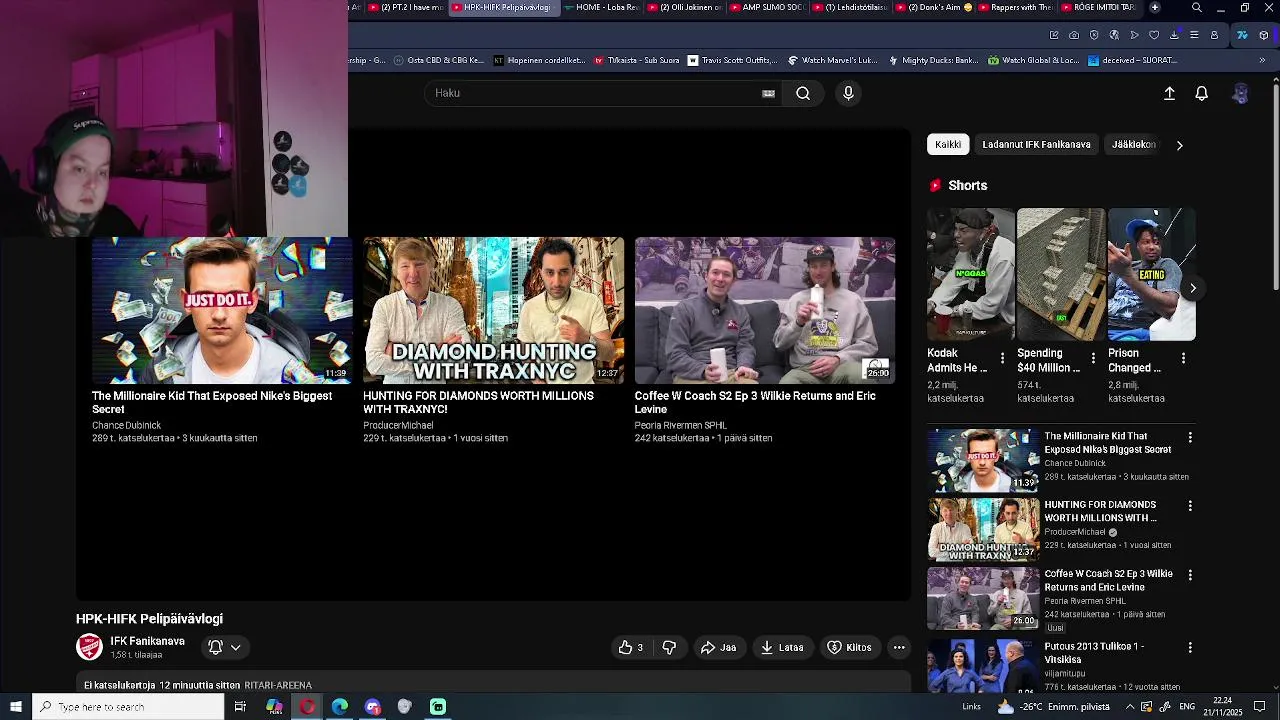
Task: Open Millionaire Kid Nike video thumbnail in grid
Action: 221,310
